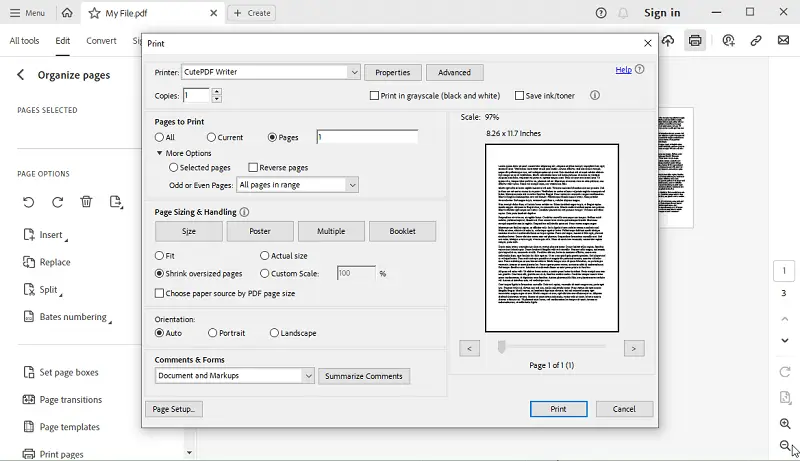Select the Landscape orientation radio button

[x=274, y=333]
